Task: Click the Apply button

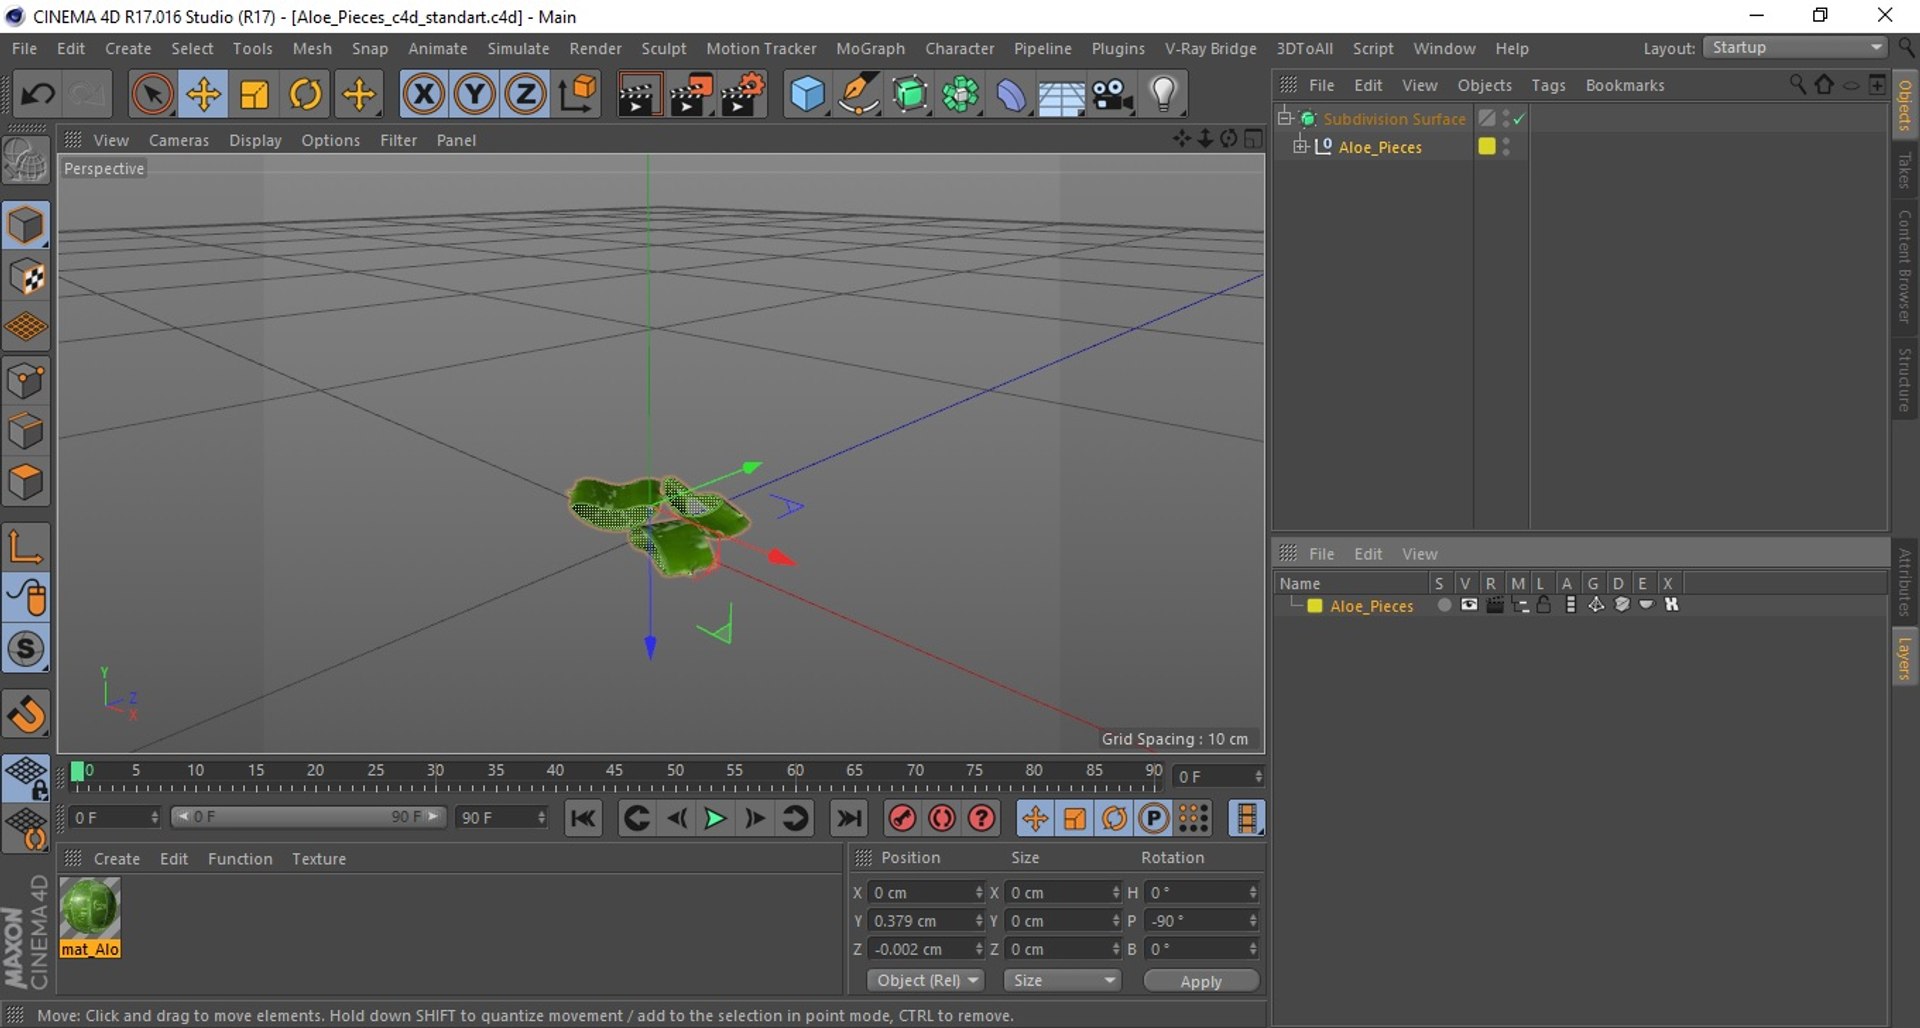Action: 1201,981
